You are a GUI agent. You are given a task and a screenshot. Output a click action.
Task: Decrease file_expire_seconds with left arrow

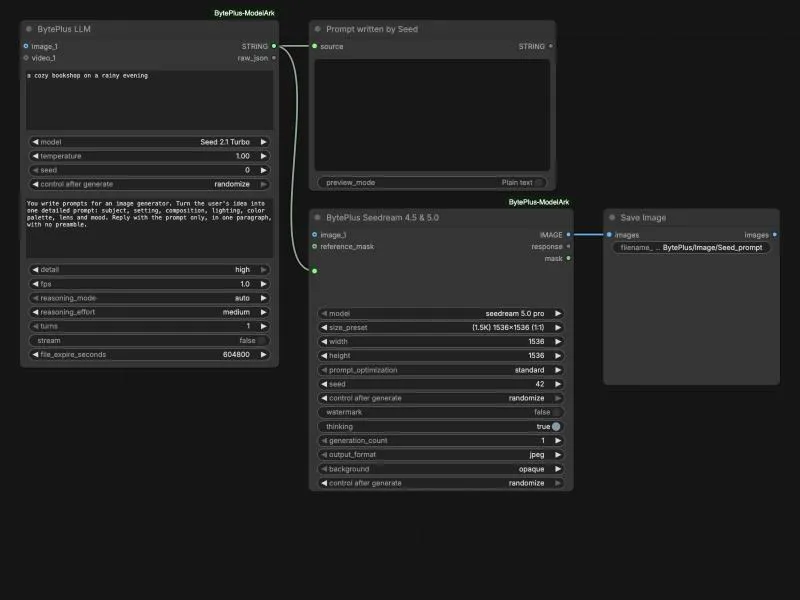(35, 355)
